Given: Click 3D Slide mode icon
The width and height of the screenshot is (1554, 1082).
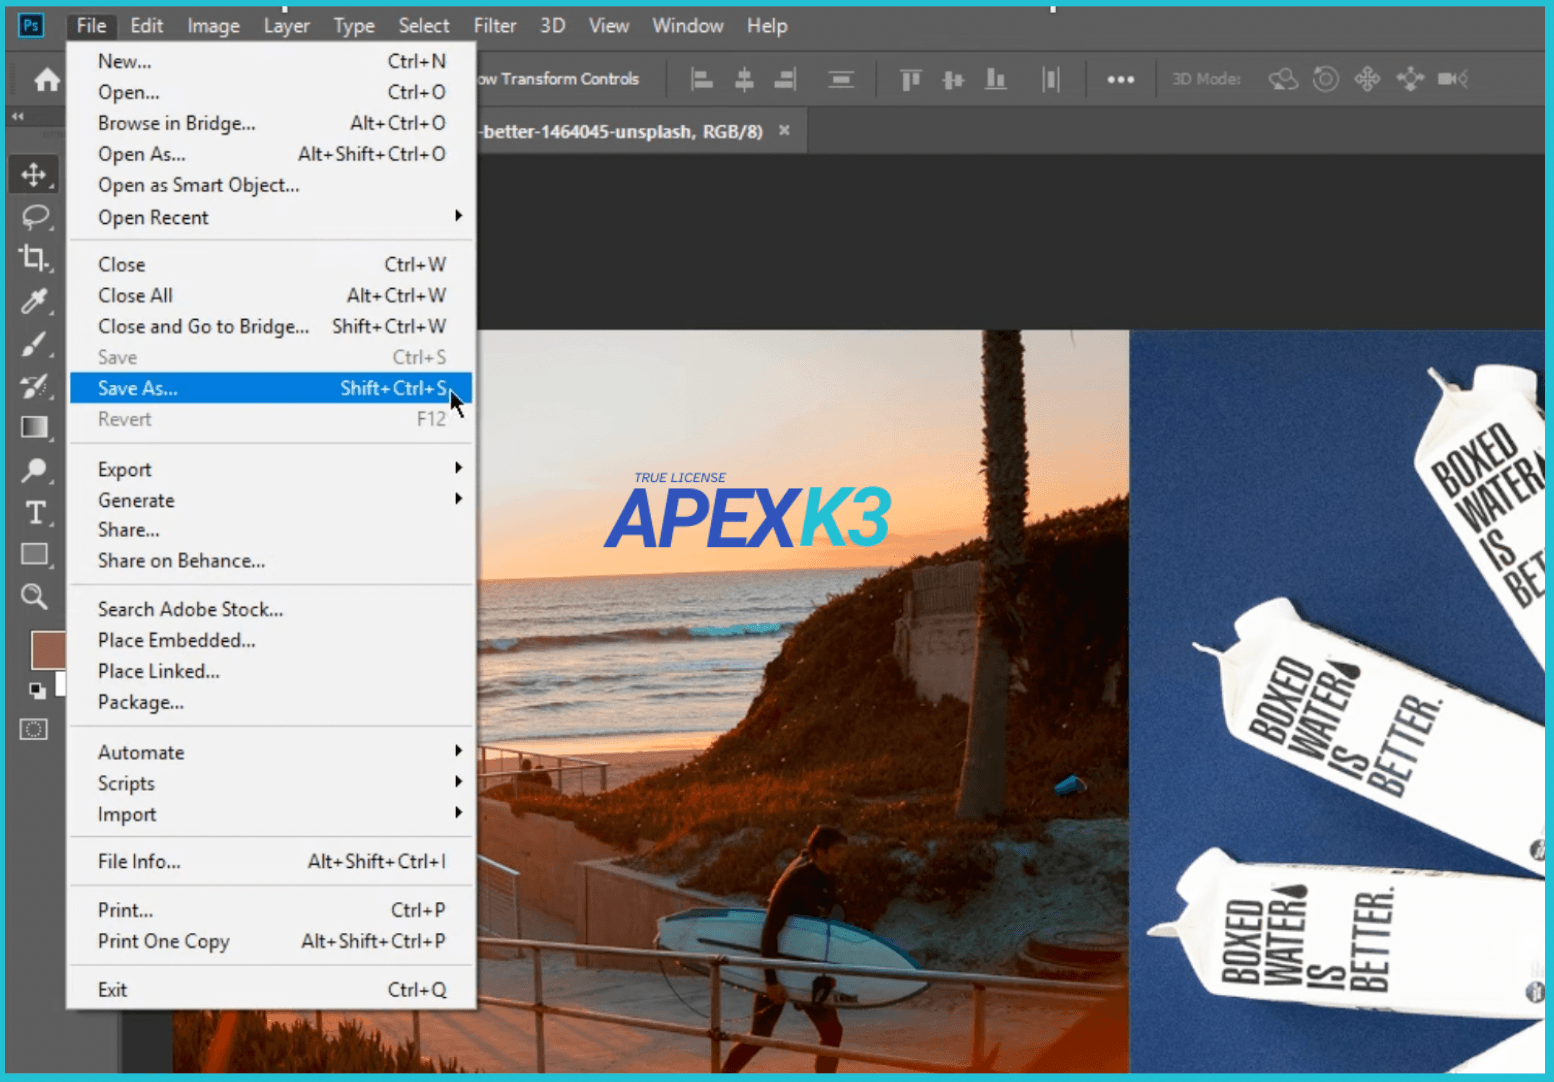Looking at the screenshot, I should pos(1410,79).
